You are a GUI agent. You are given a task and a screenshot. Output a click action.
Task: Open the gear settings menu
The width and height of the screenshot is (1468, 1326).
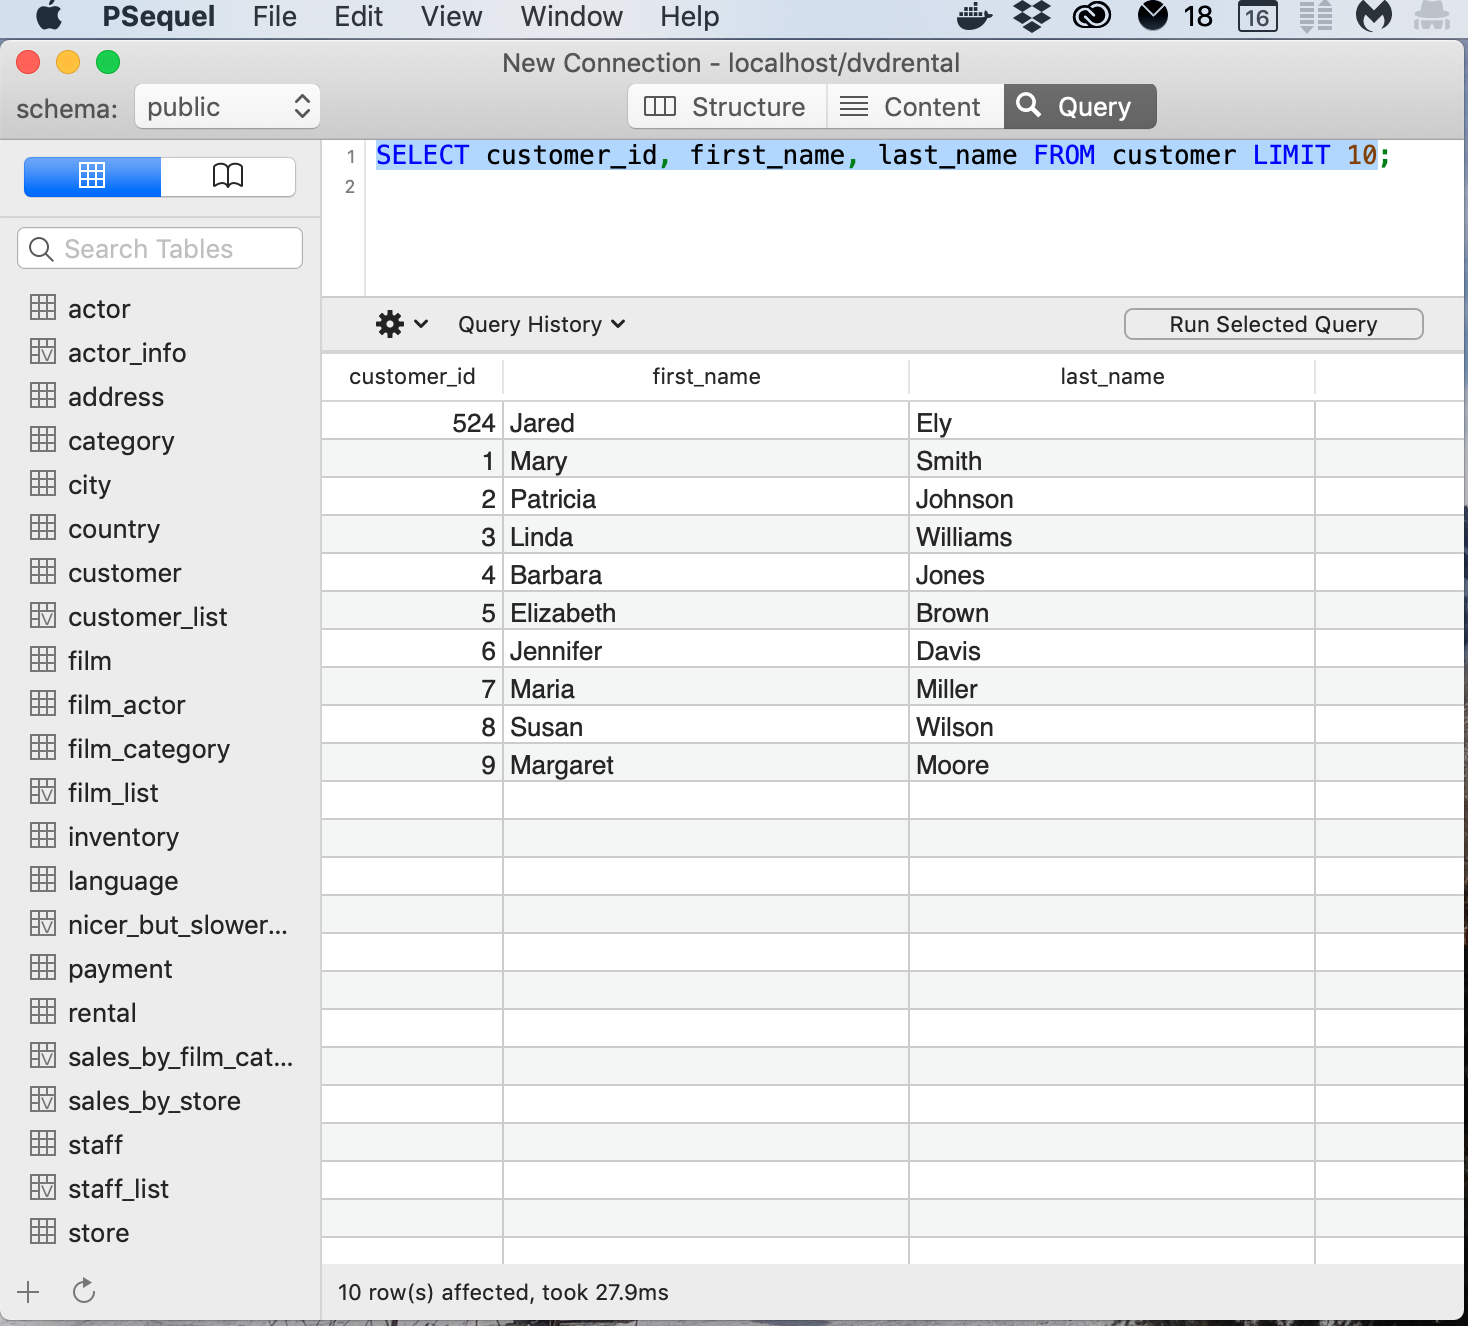click(x=400, y=324)
